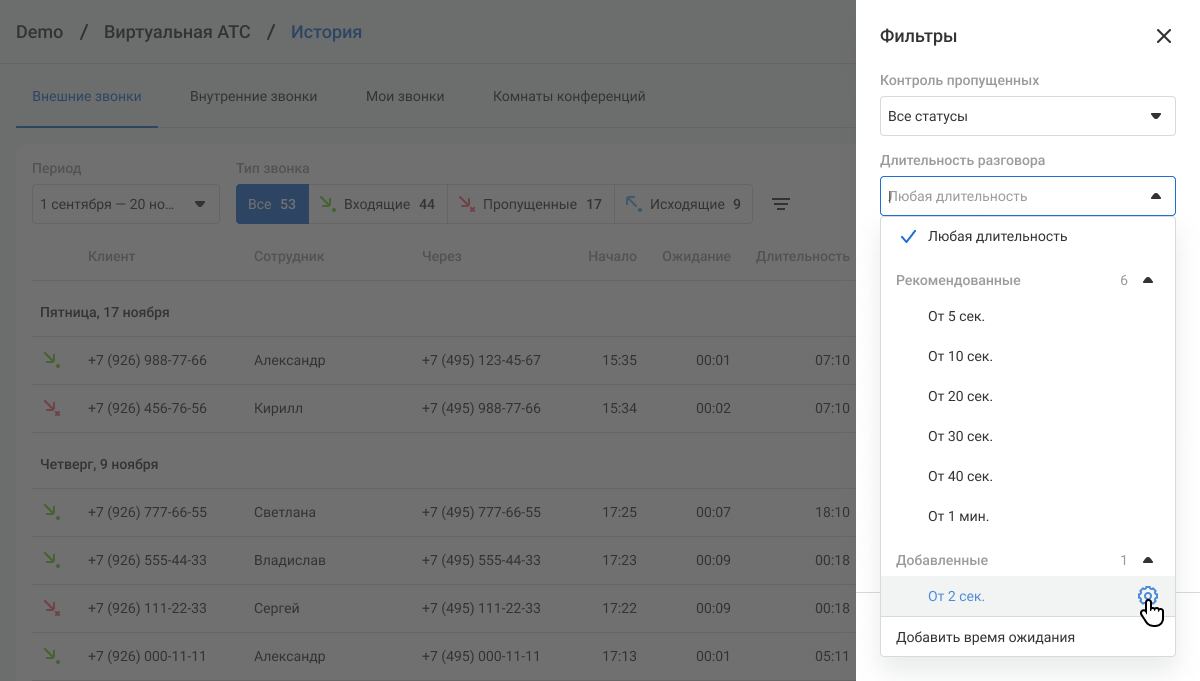Click client number +7 (926) 777-66-55

pos(147,512)
